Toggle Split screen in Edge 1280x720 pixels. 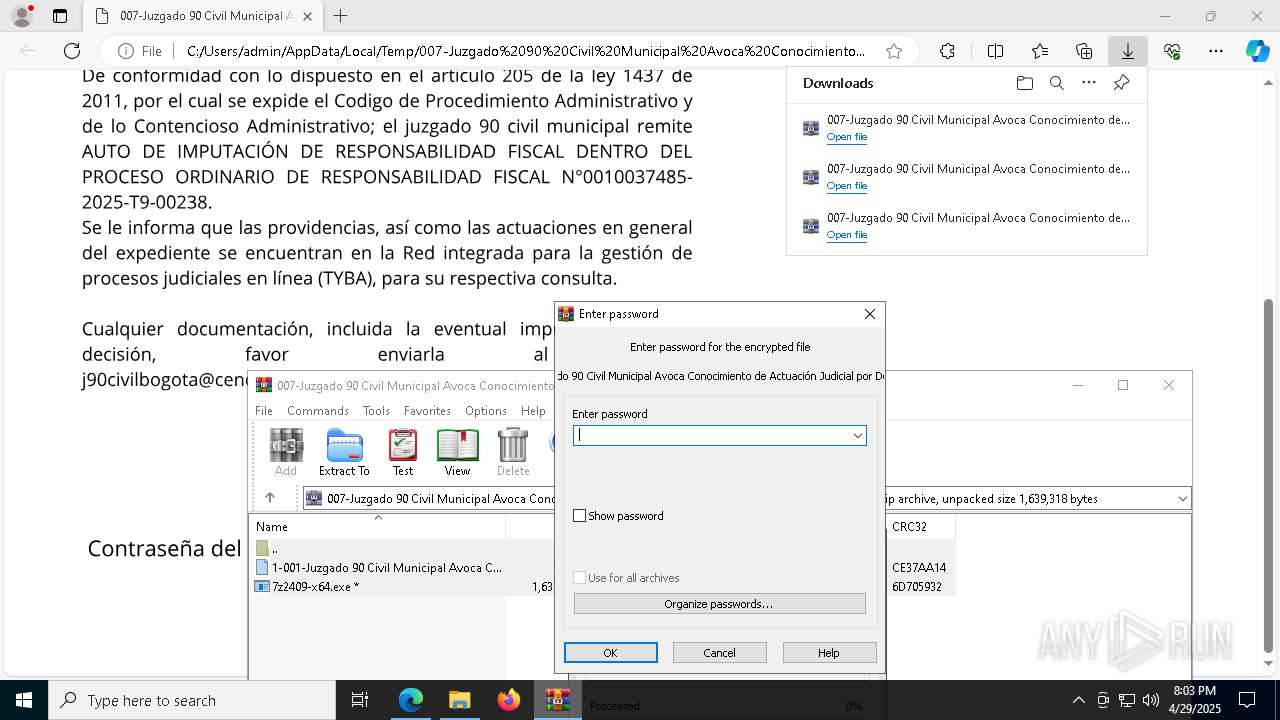[995, 51]
